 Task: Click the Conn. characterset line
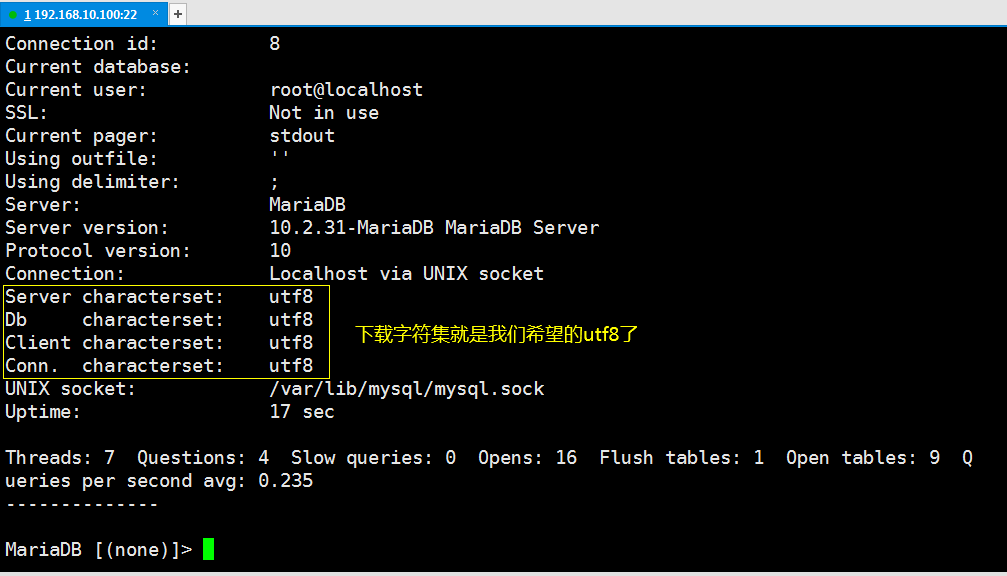(x=159, y=366)
